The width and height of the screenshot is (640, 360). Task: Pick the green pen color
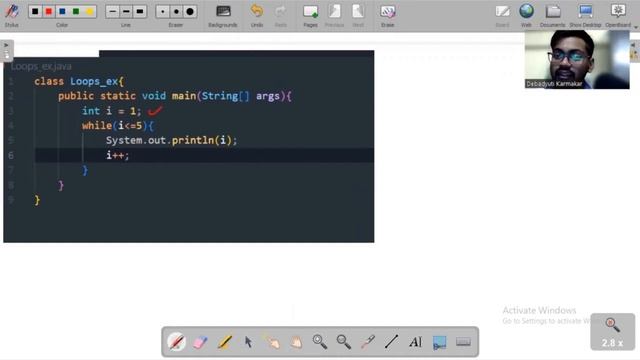(x=76, y=11)
